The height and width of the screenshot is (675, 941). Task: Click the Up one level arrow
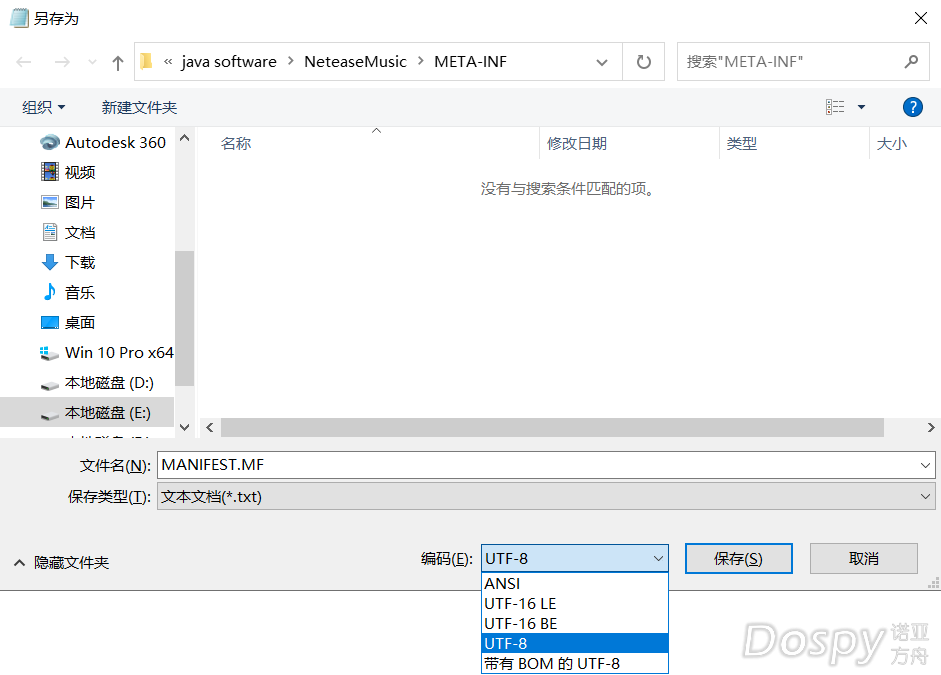118,62
